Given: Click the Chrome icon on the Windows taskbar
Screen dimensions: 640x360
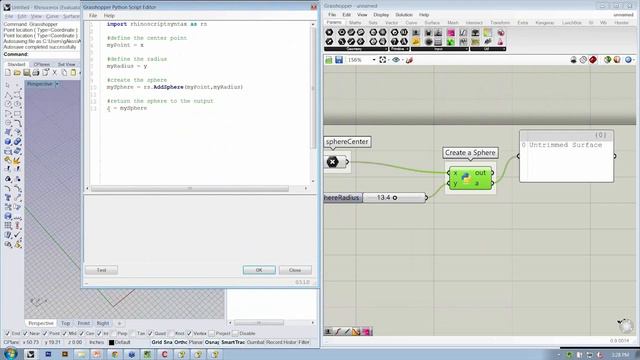Looking at the screenshot, I should (x=115, y=354).
